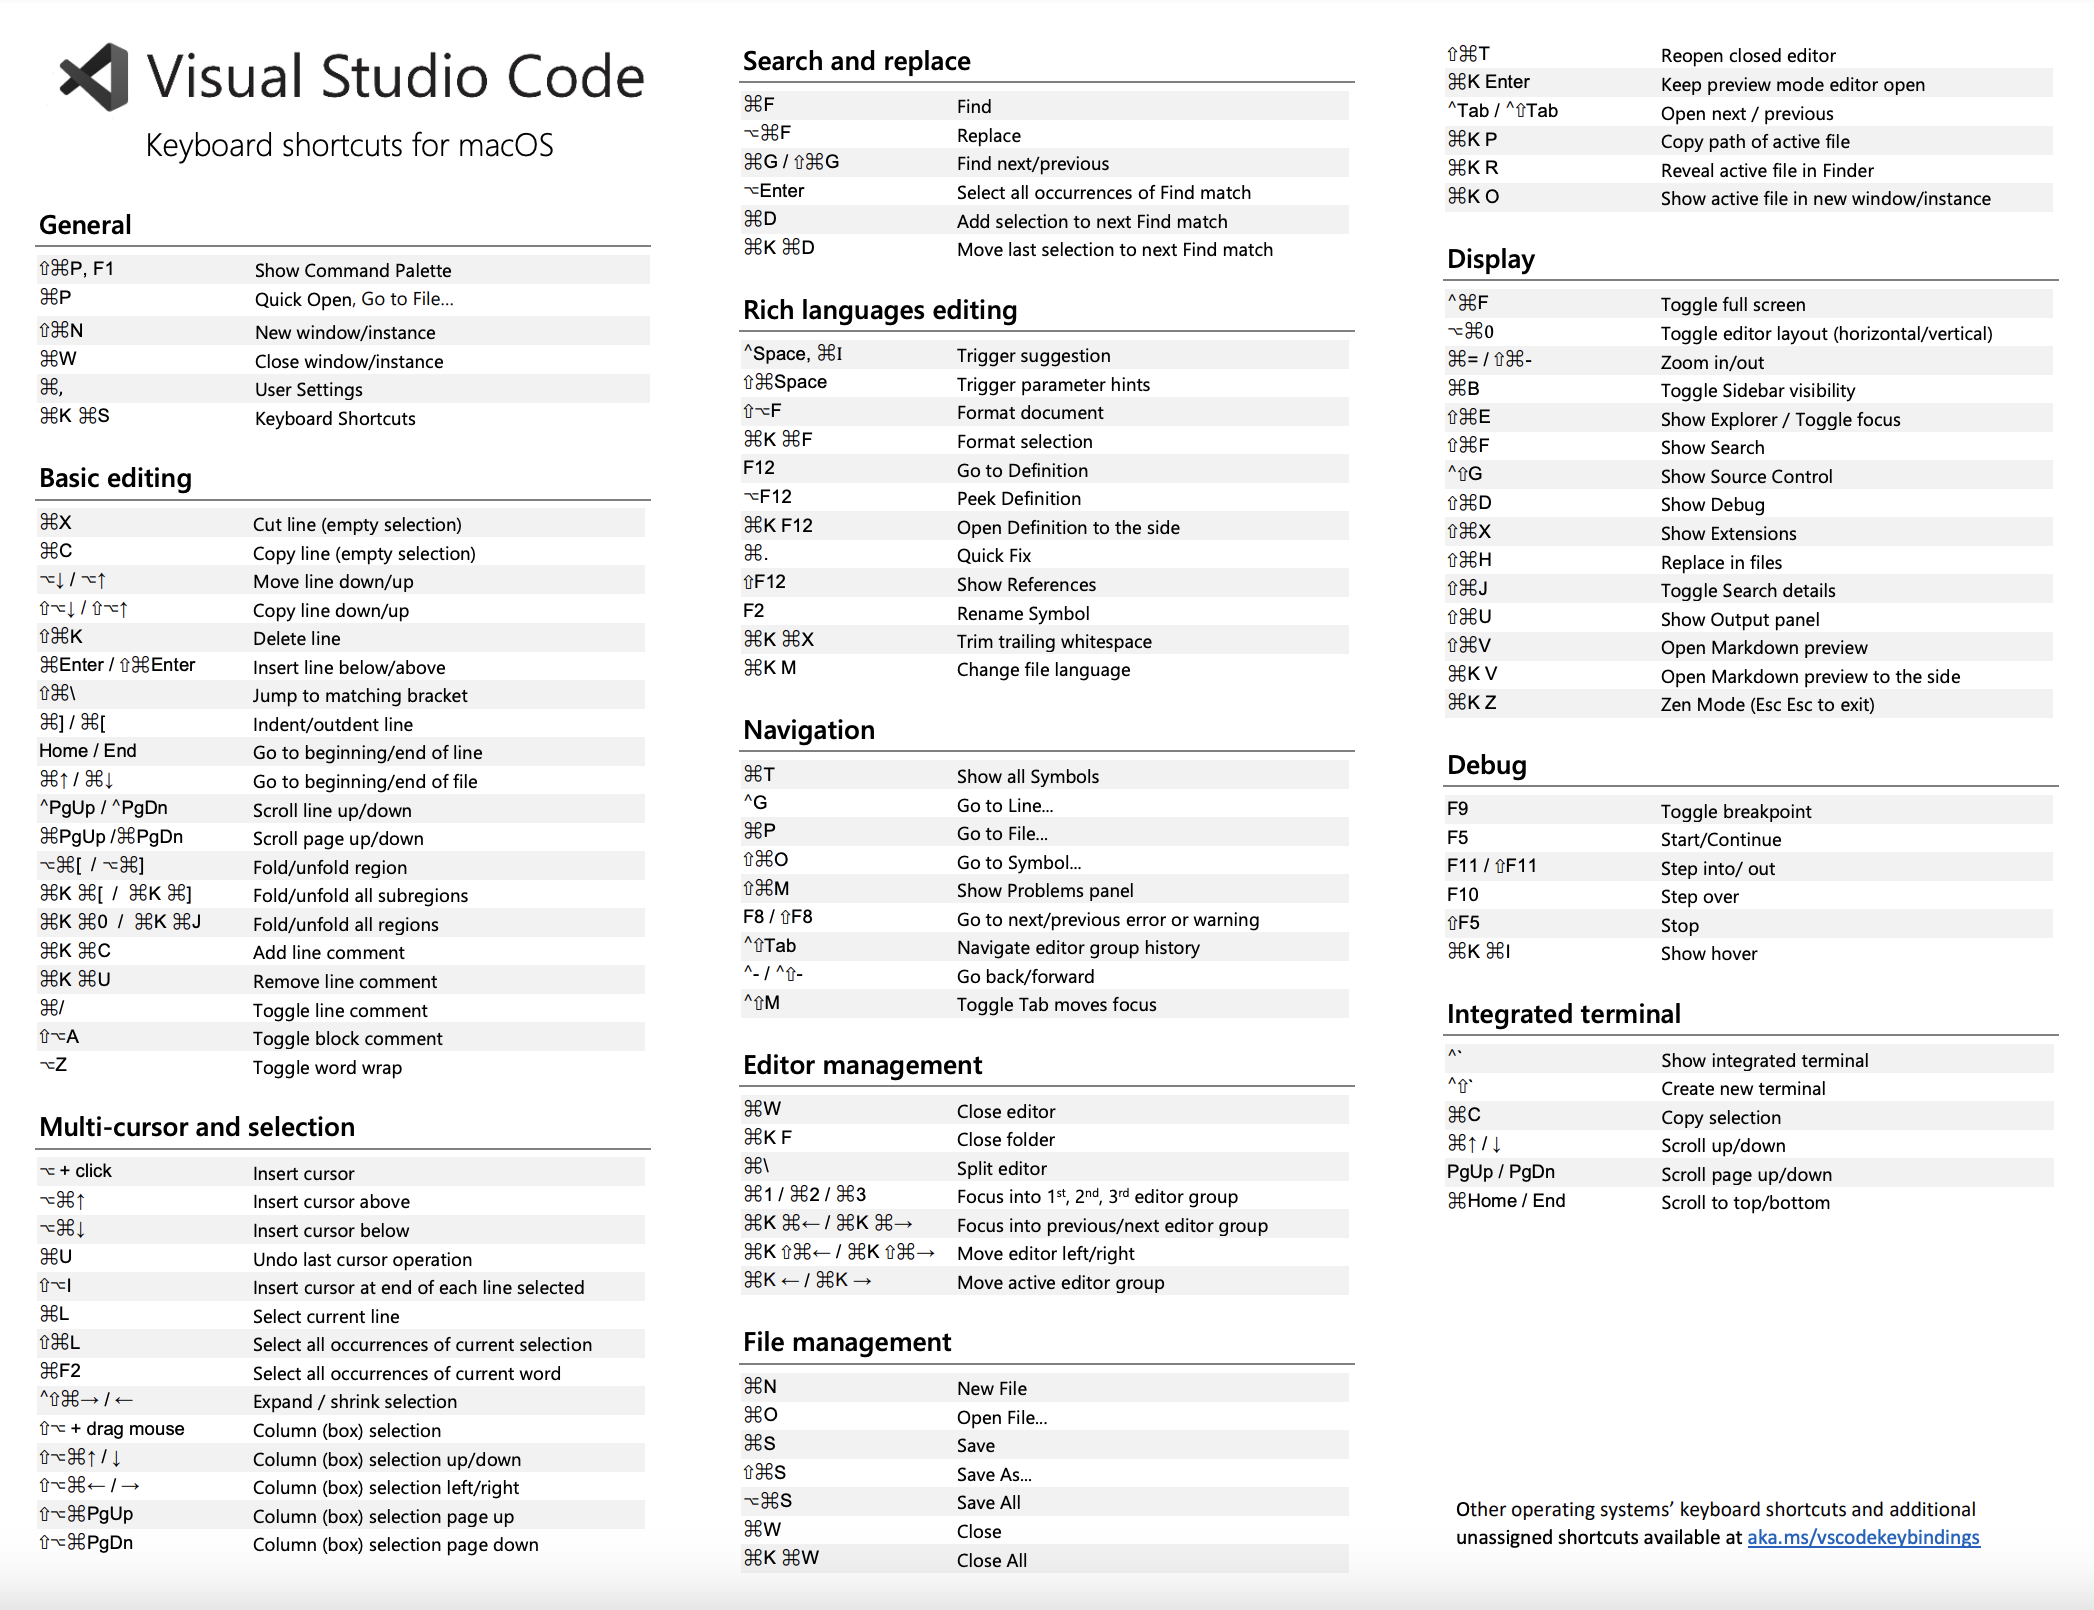Viewport: 2094px width, 1610px height.
Task: Click the Show Command Palette row
Action: [352, 270]
